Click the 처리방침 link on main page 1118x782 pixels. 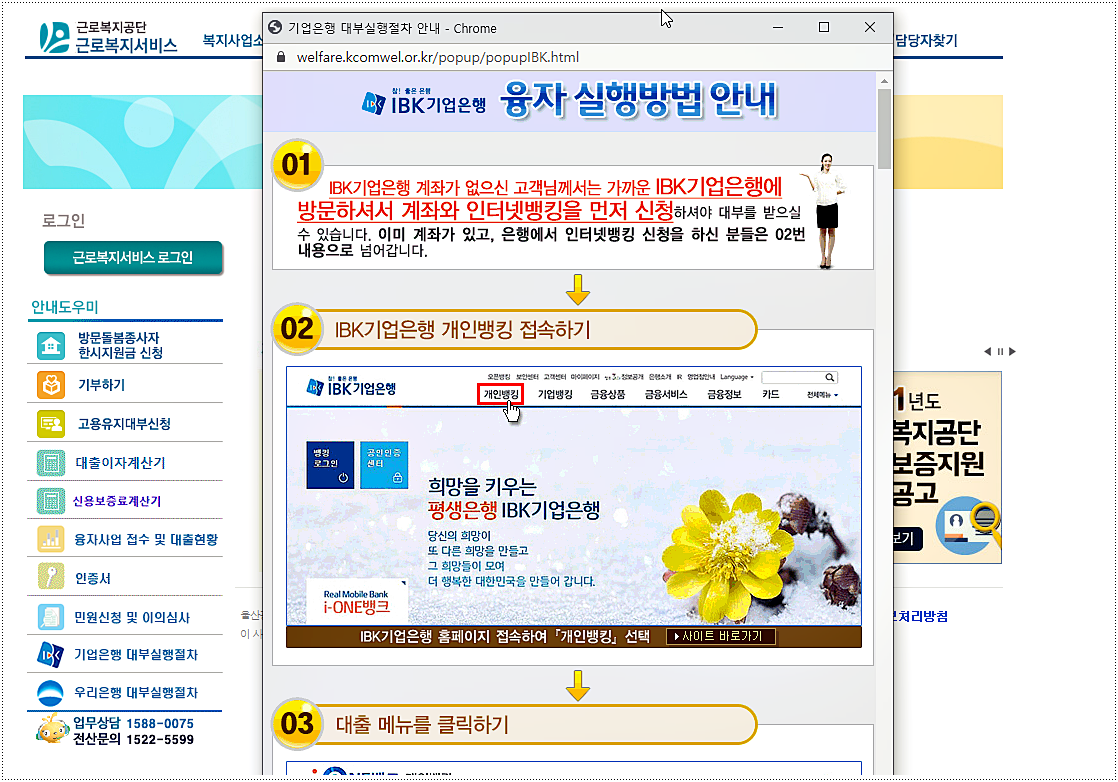921,616
